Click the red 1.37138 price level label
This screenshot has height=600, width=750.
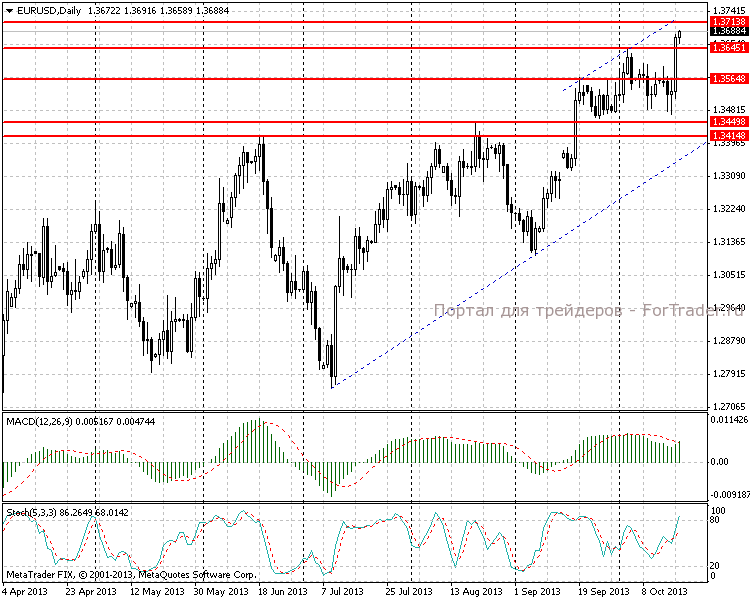[x=729, y=22]
